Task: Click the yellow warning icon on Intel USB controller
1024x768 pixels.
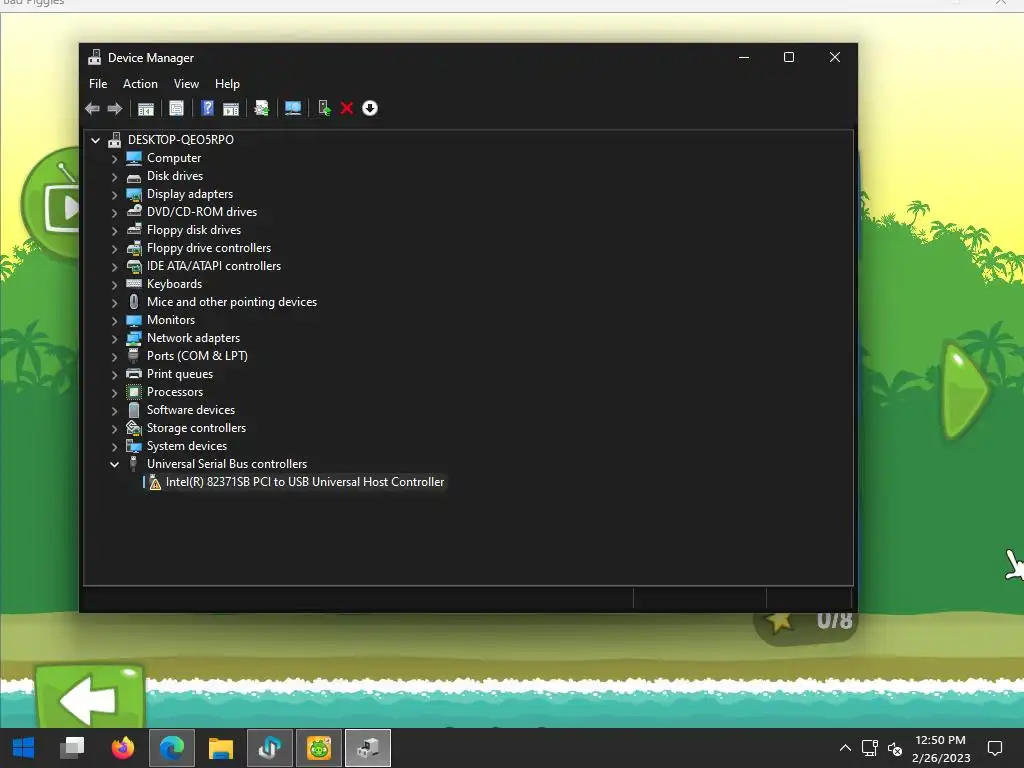Action: coord(155,483)
